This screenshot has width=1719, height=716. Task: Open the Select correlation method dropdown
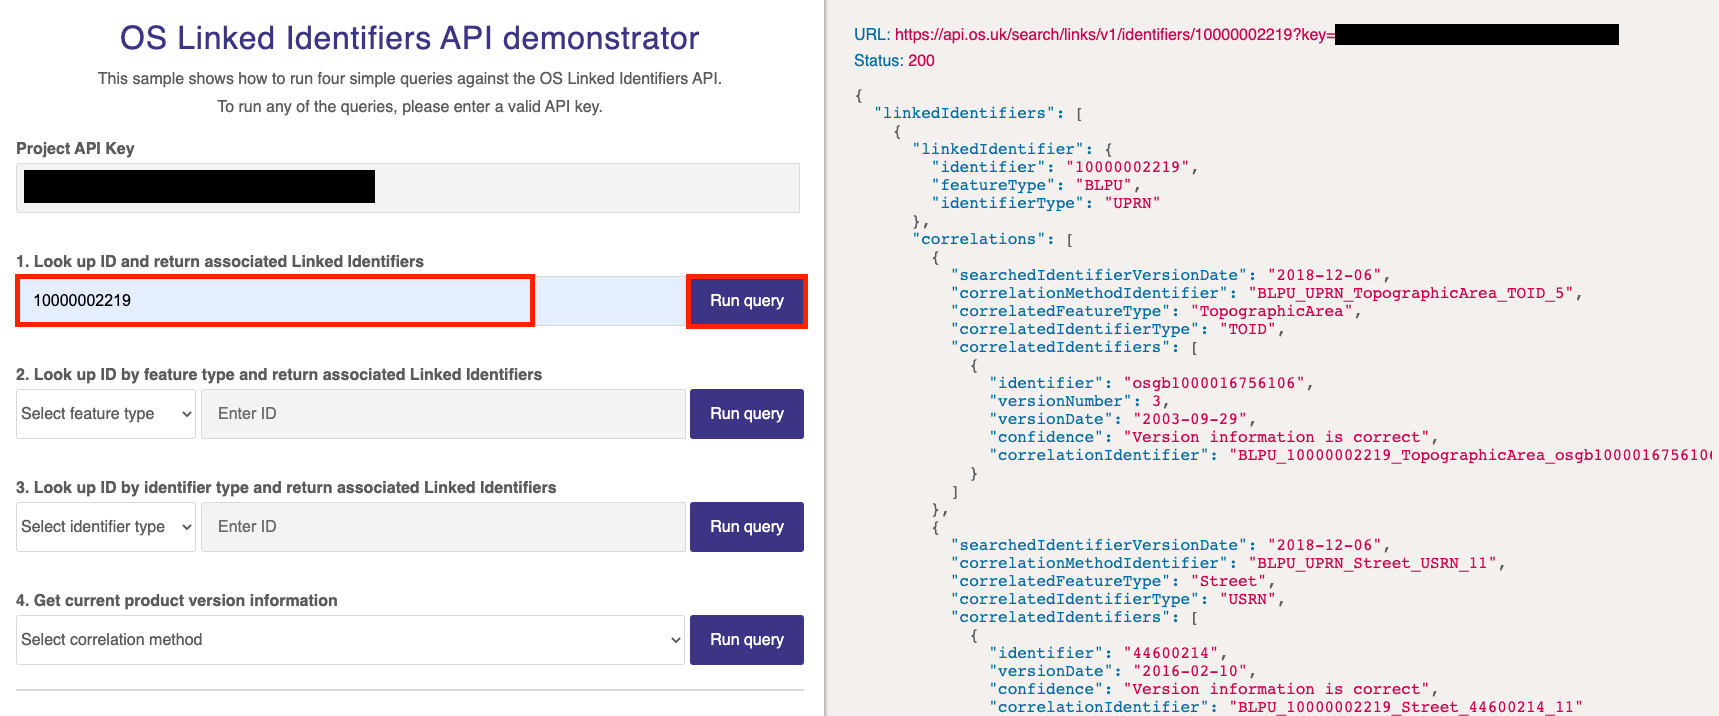tap(350, 640)
